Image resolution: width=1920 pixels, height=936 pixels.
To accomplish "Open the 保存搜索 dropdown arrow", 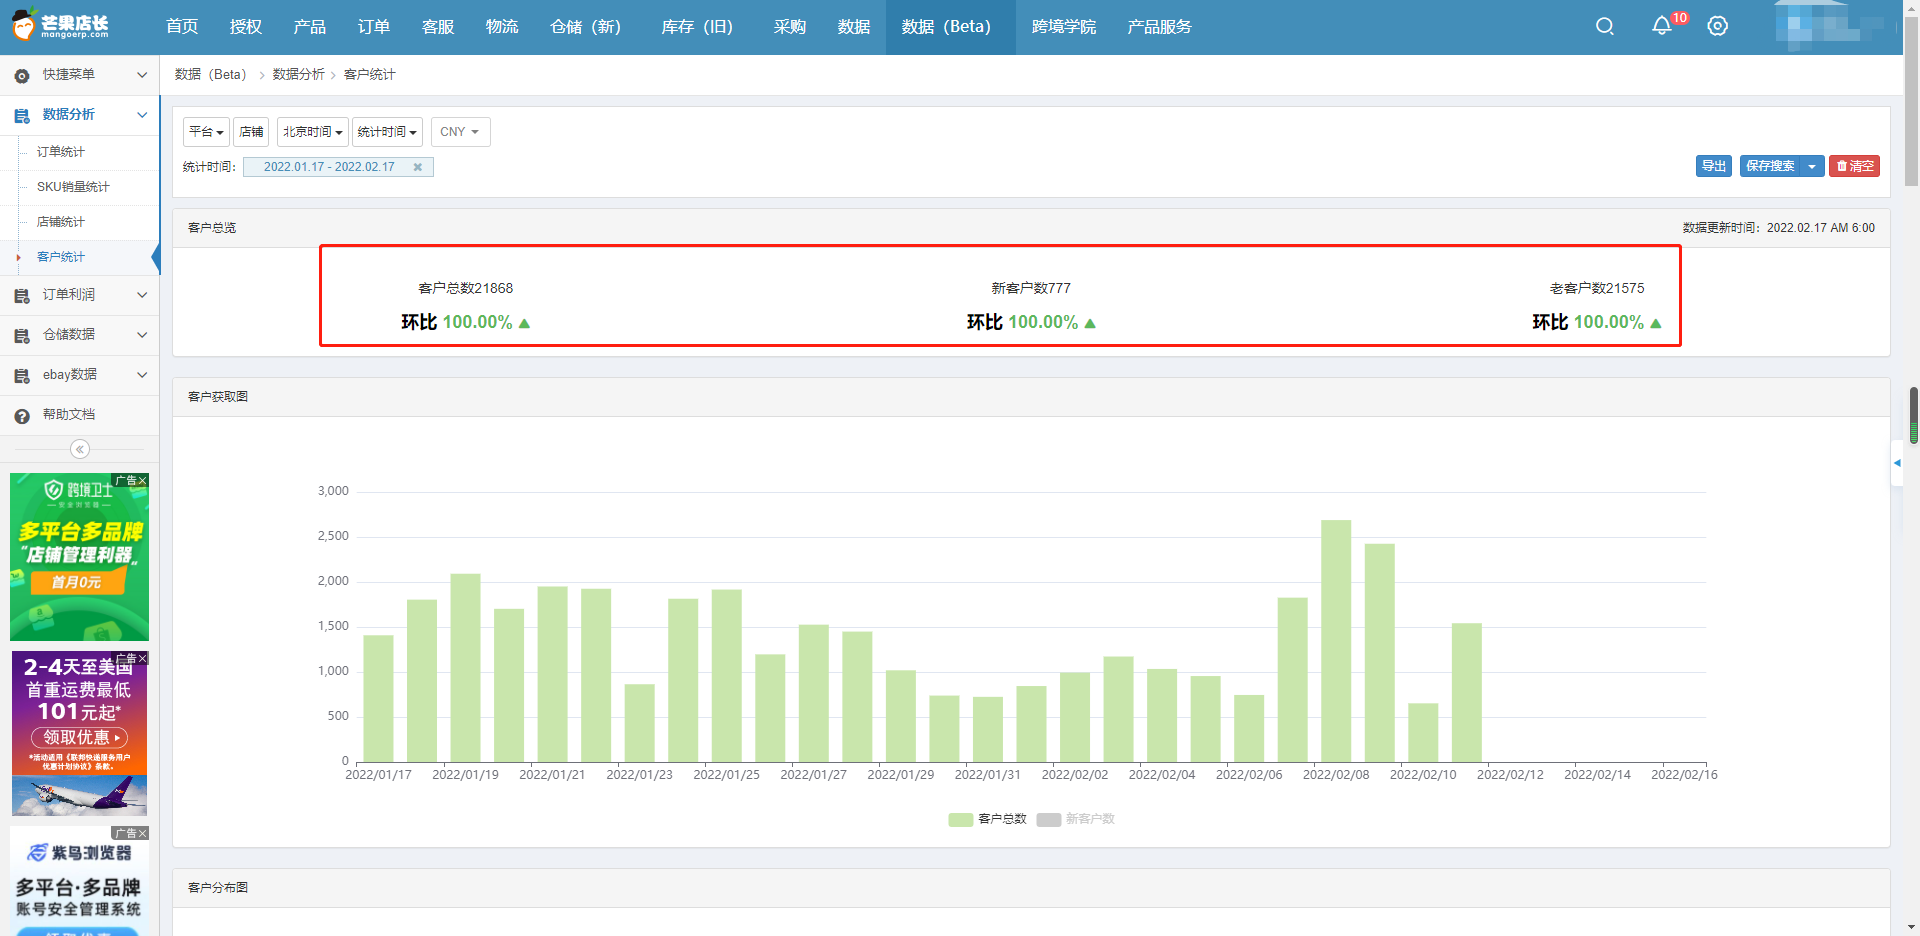I will click(x=1812, y=166).
